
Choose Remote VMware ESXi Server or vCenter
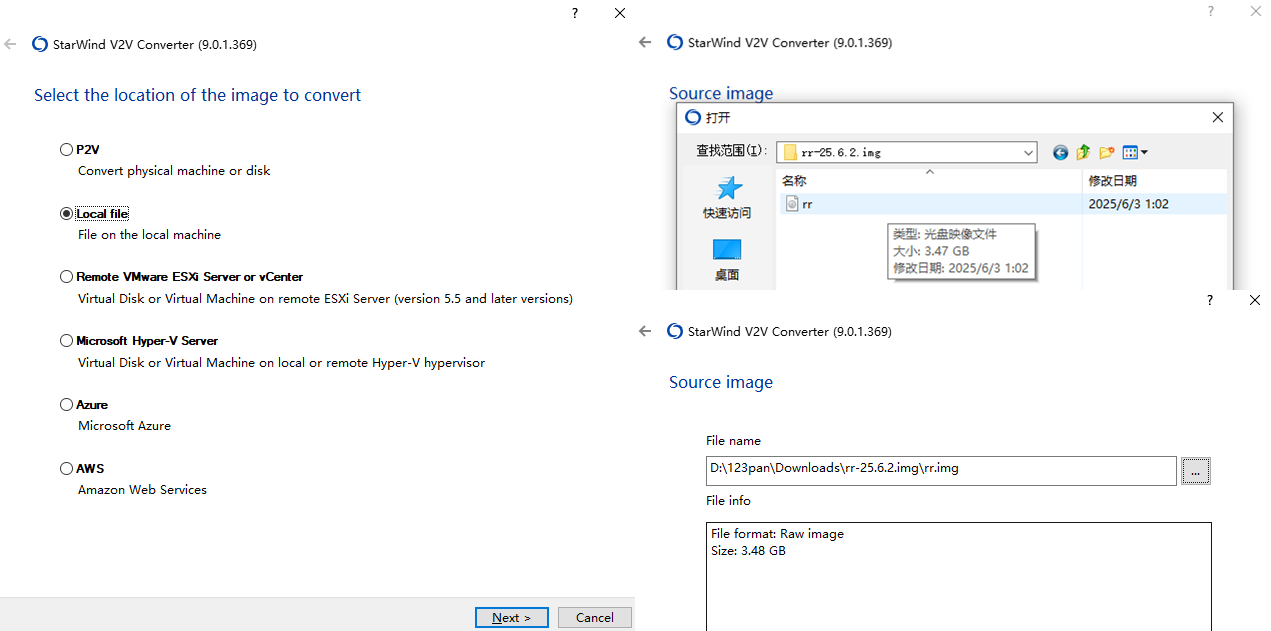(x=67, y=277)
